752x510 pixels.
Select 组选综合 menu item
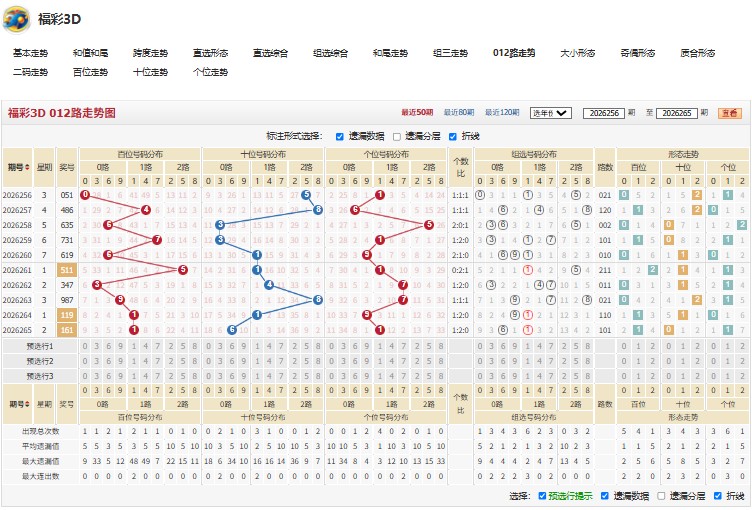330,53
